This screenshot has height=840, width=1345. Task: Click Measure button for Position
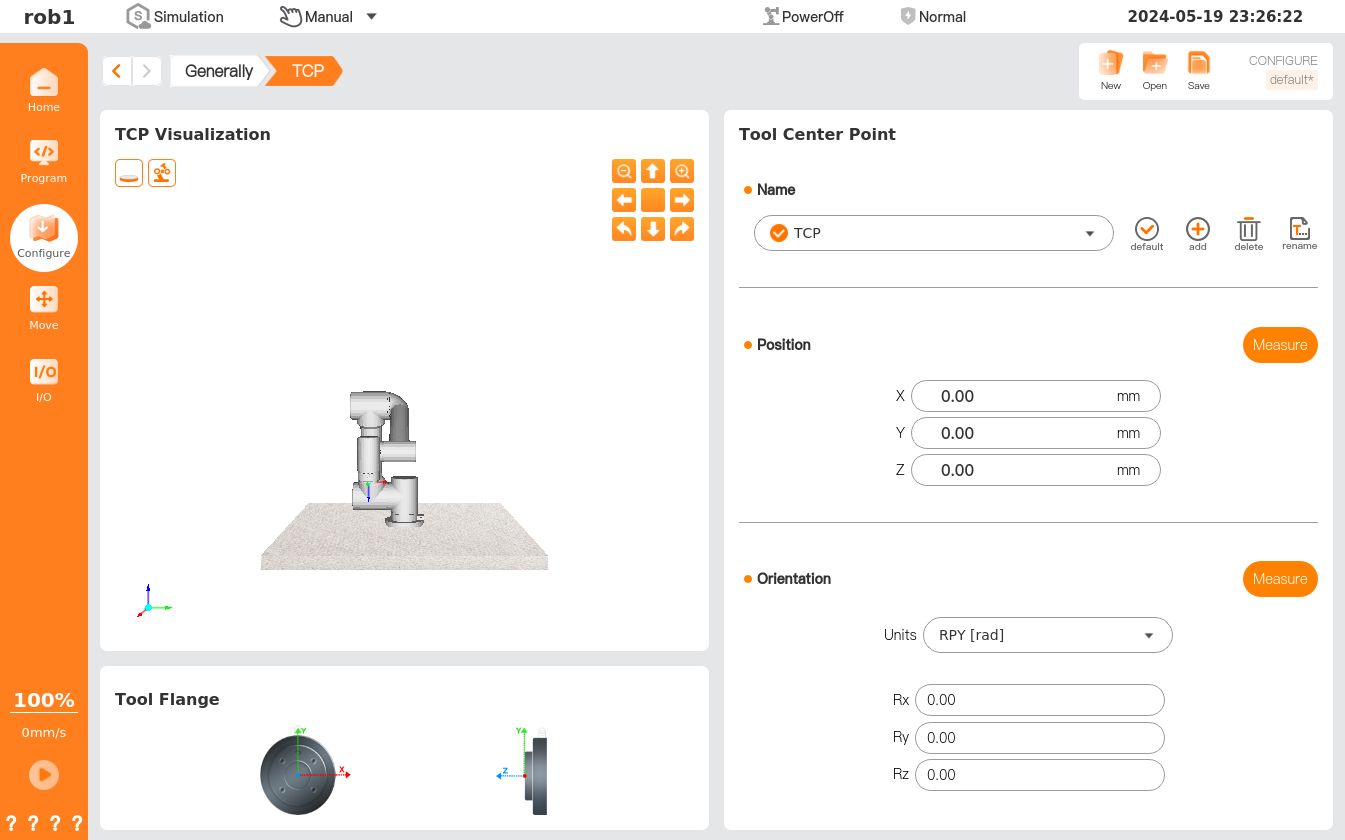(x=1280, y=345)
